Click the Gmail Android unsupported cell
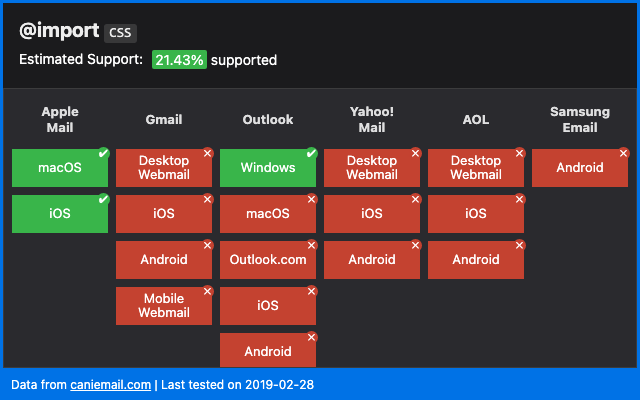The width and height of the screenshot is (640, 400). pos(164,260)
